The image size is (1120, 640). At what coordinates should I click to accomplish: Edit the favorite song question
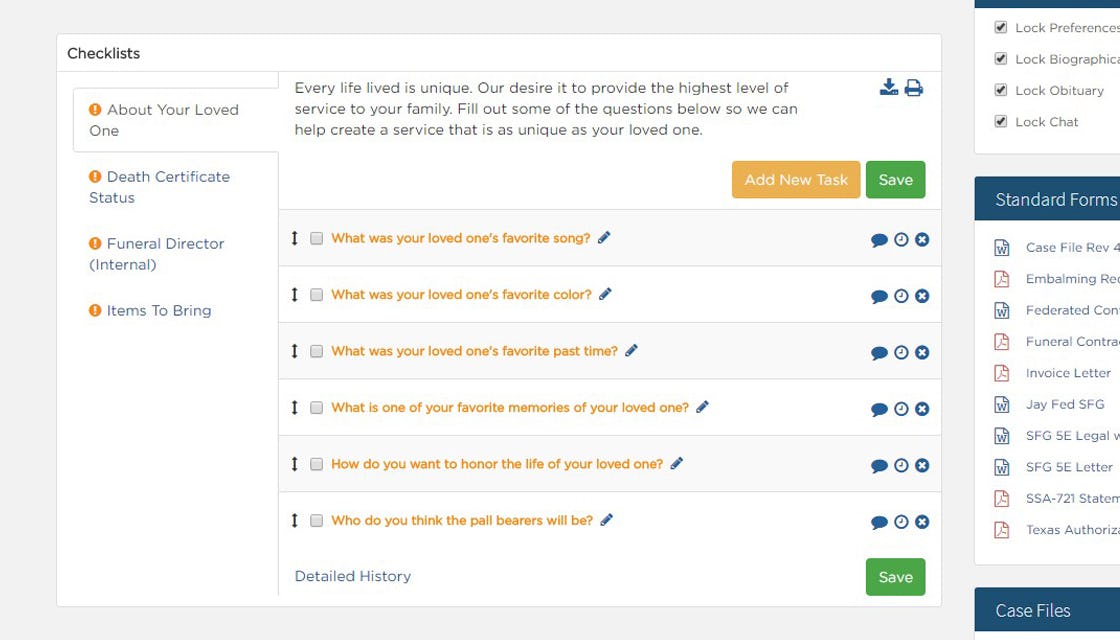click(604, 238)
